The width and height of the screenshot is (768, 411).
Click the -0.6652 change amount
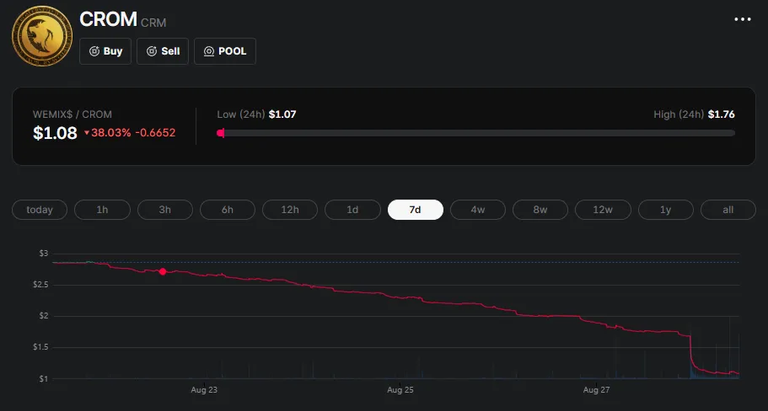155,133
